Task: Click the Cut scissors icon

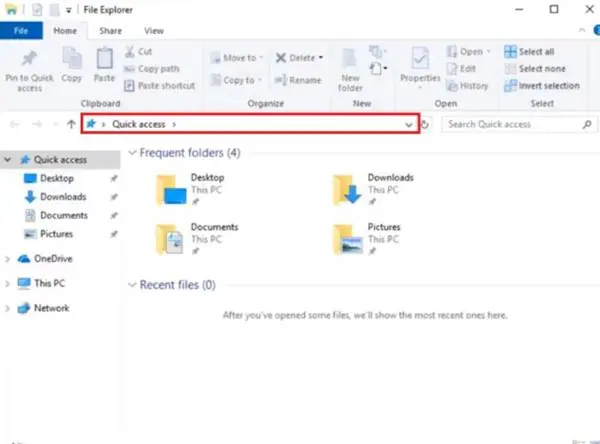Action: click(130, 51)
